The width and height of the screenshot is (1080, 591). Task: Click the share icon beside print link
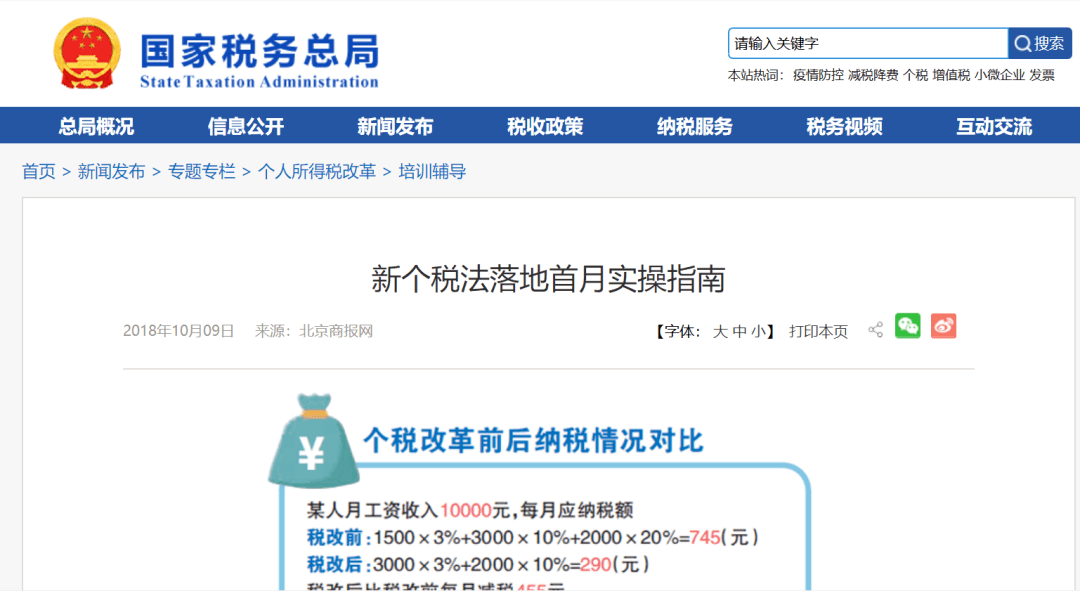point(875,330)
